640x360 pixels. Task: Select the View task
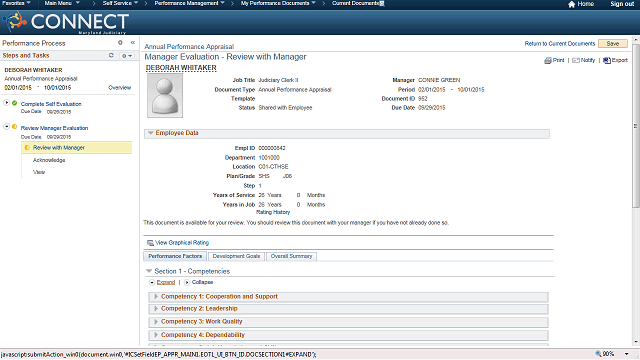[39, 172]
